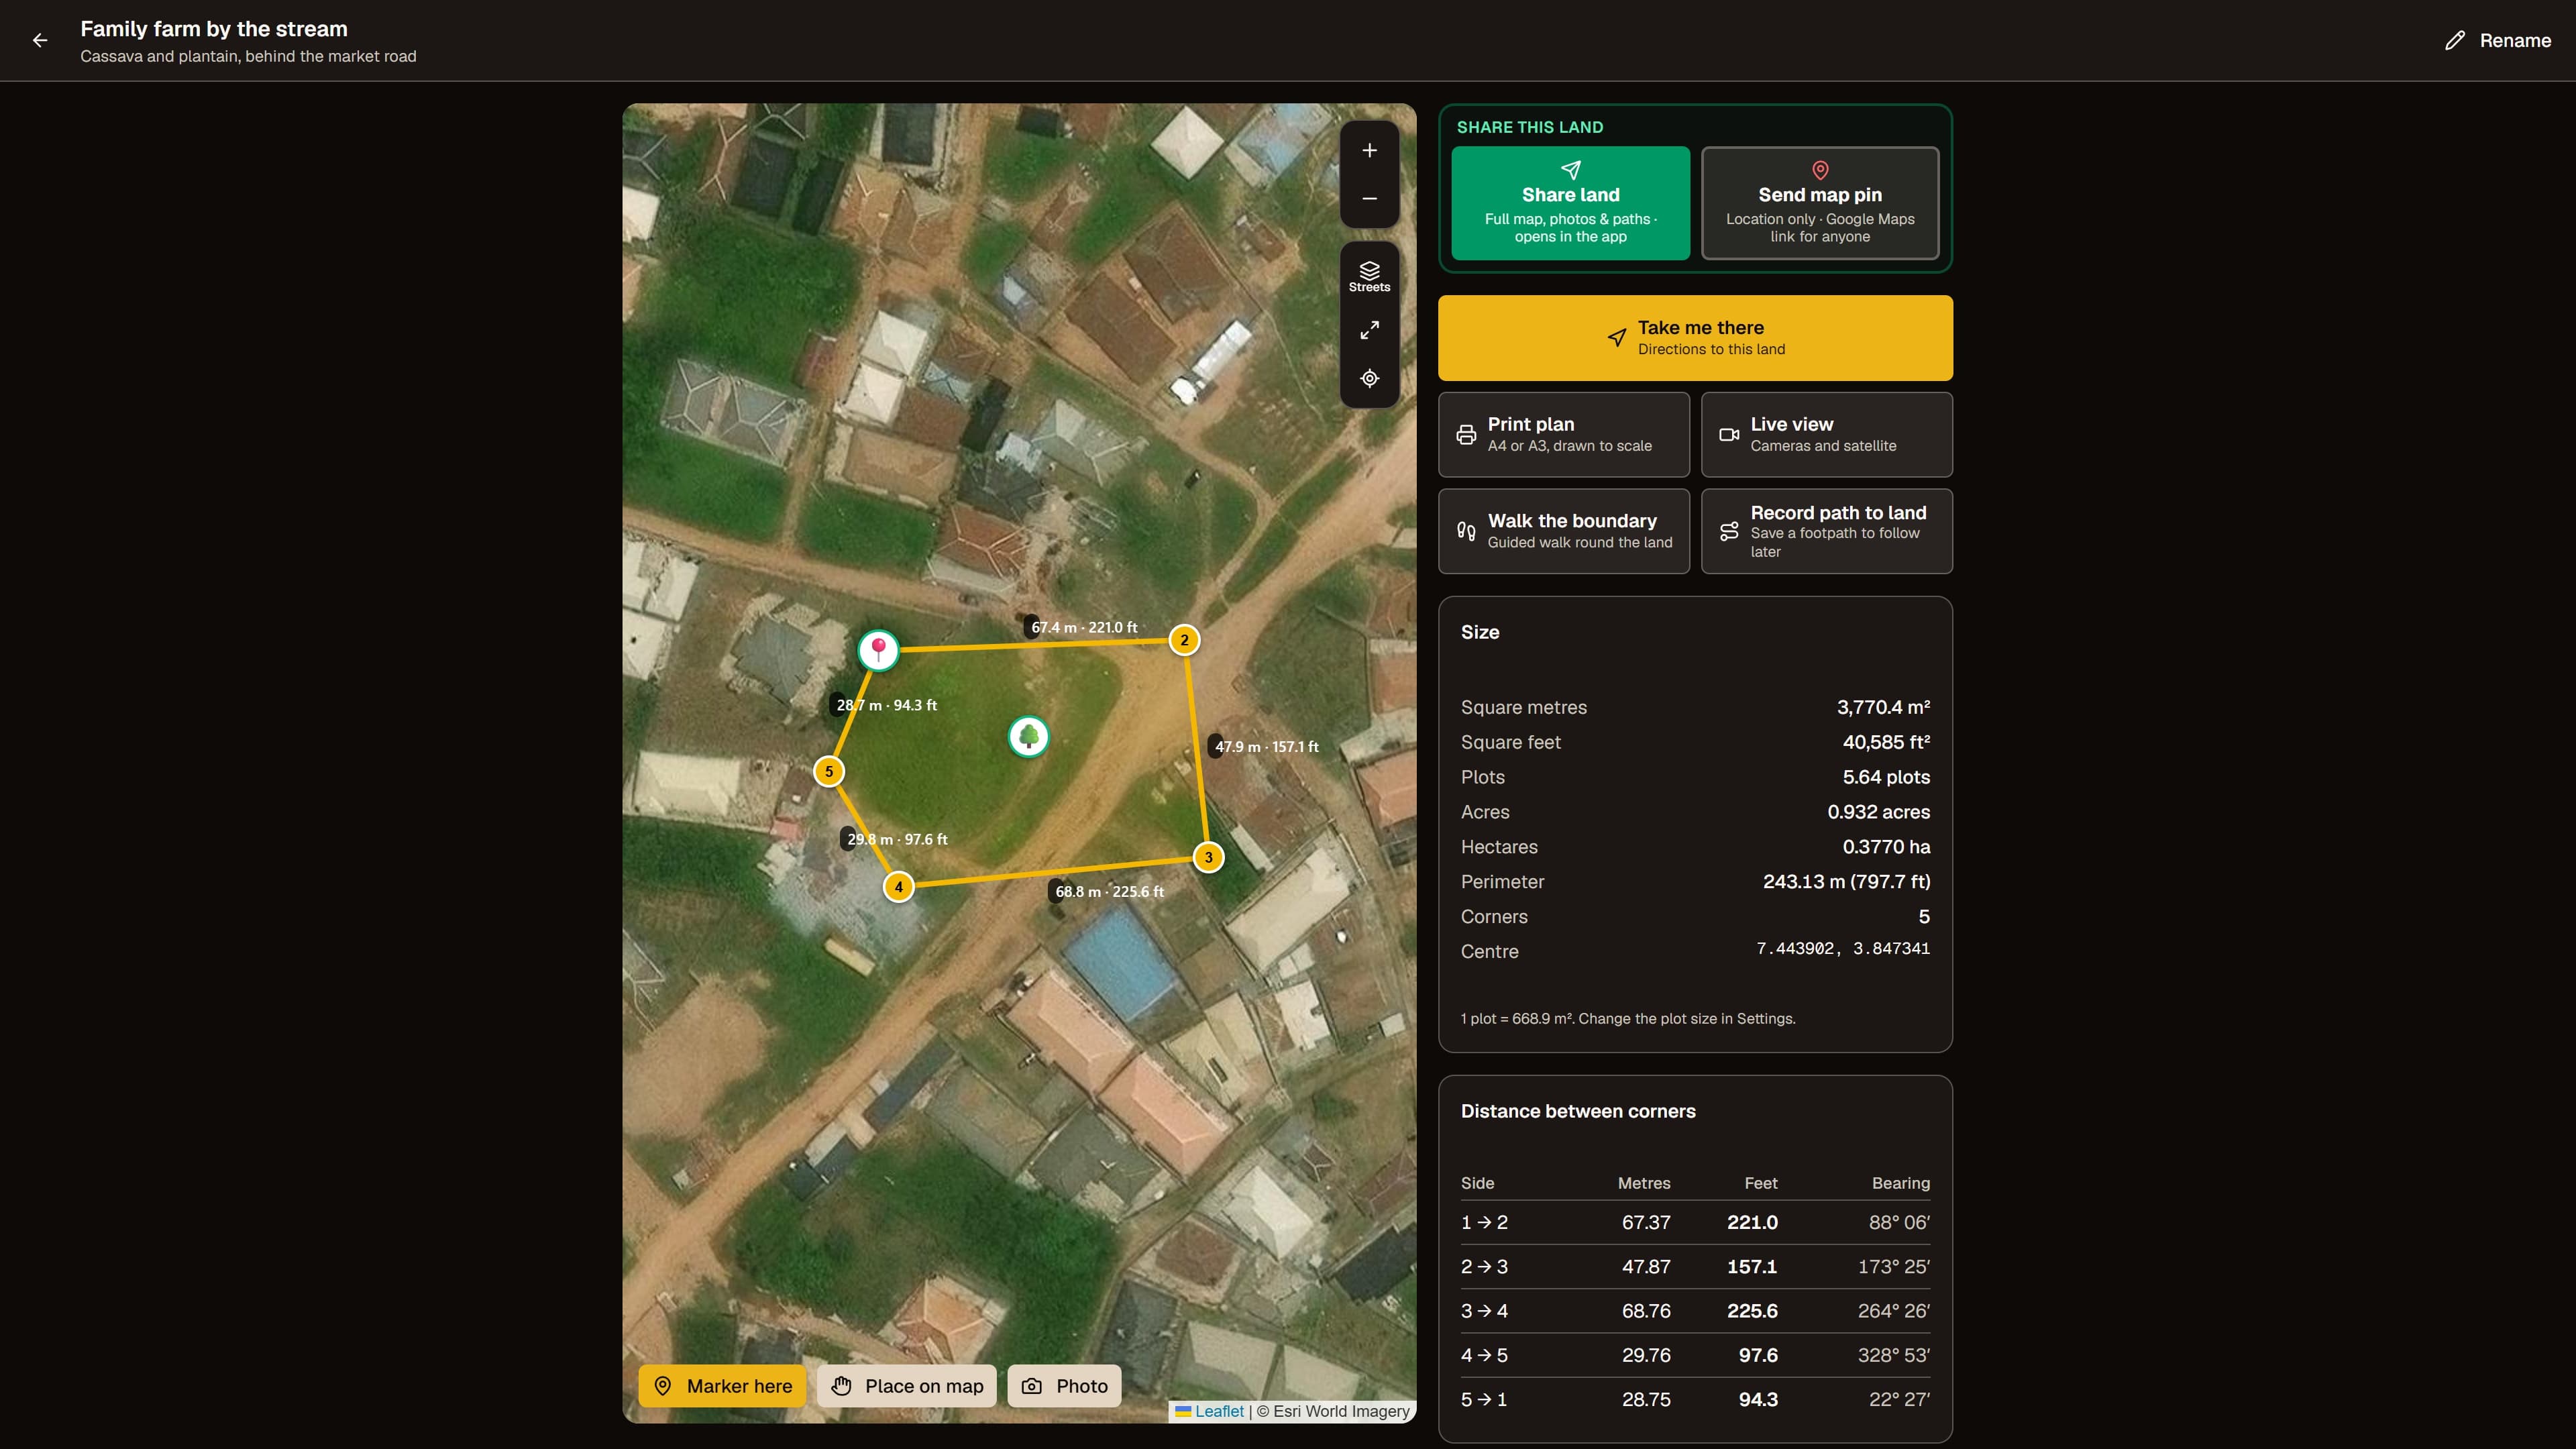Open Print plan option
The width and height of the screenshot is (2576, 1449).
(x=1563, y=434)
